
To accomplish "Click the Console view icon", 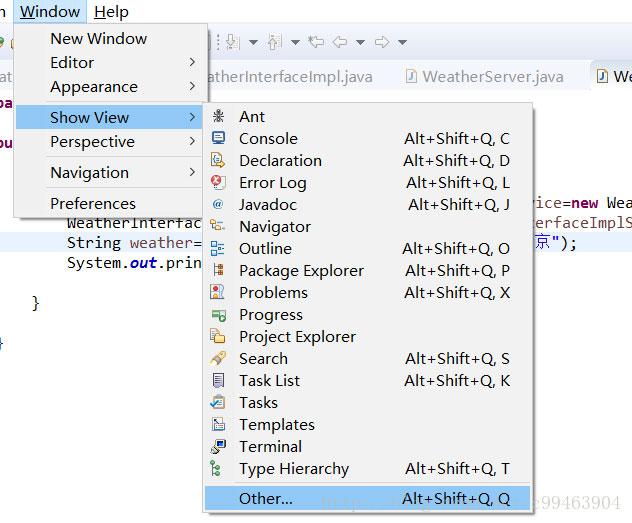I will [218, 139].
